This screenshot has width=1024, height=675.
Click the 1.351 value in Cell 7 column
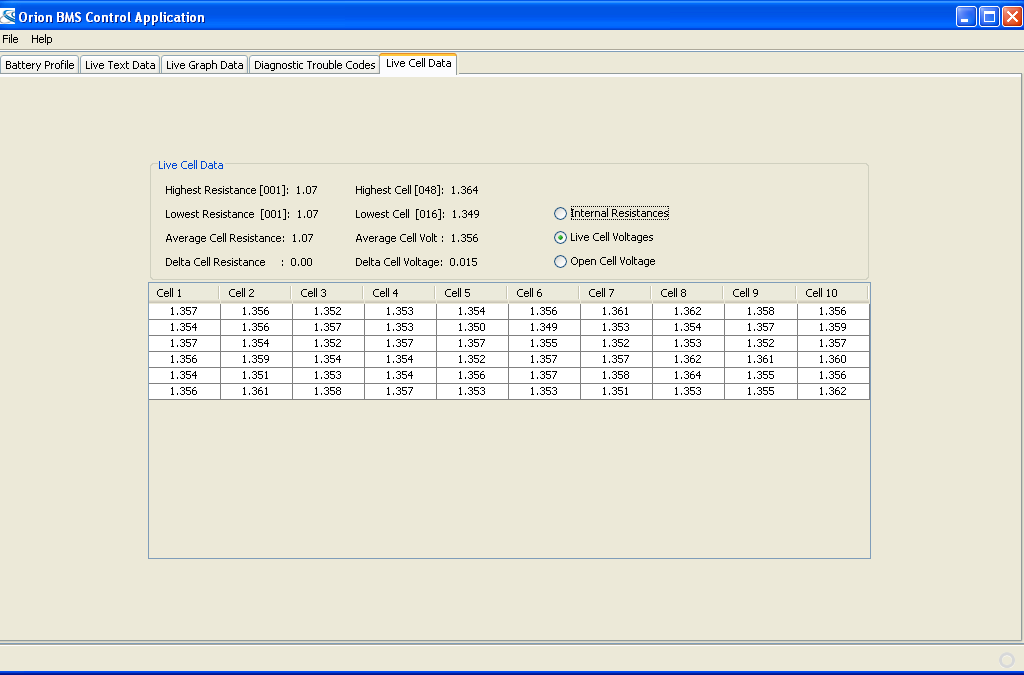point(616,391)
